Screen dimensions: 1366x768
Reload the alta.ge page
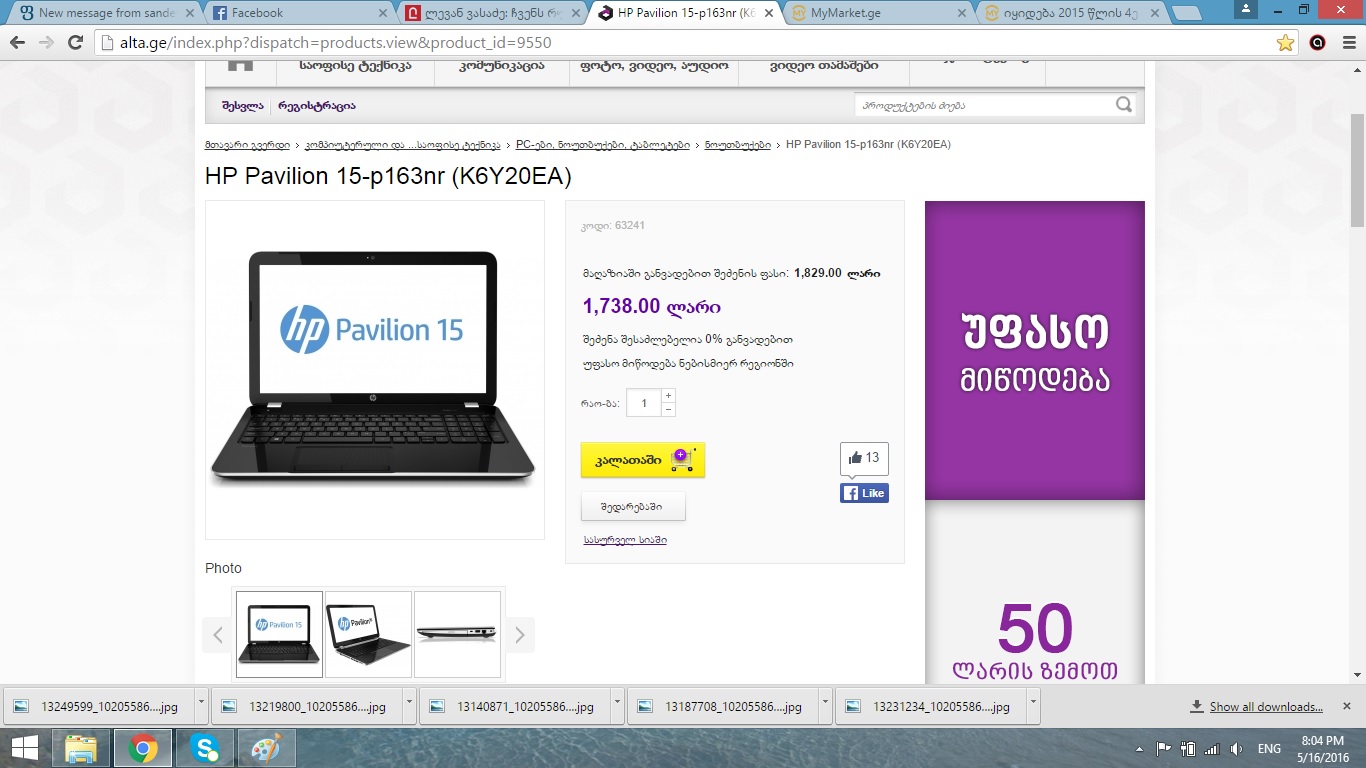pos(75,43)
